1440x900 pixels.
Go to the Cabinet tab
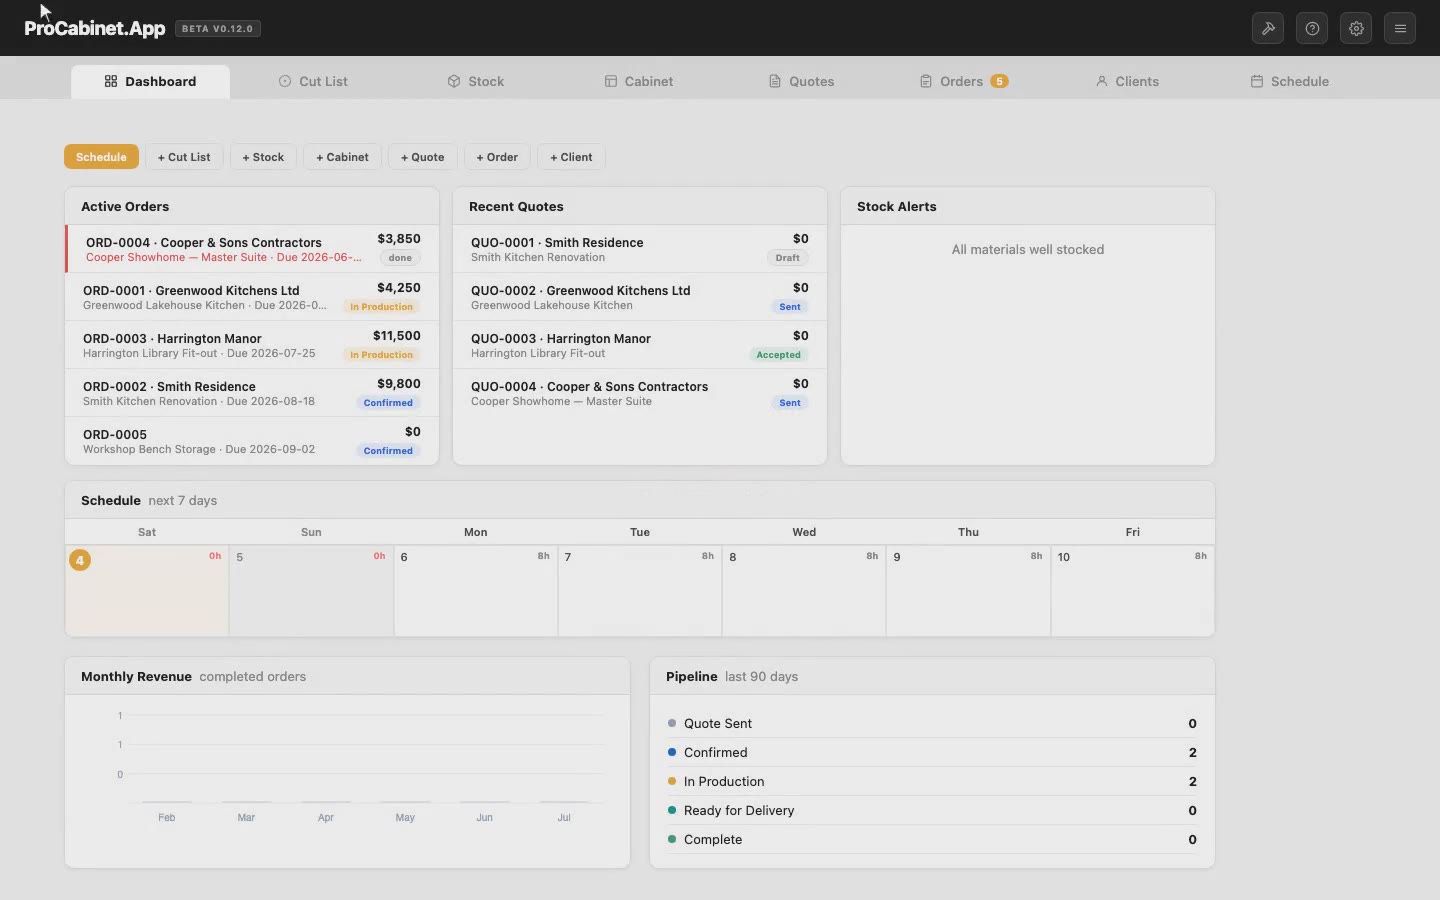(639, 81)
